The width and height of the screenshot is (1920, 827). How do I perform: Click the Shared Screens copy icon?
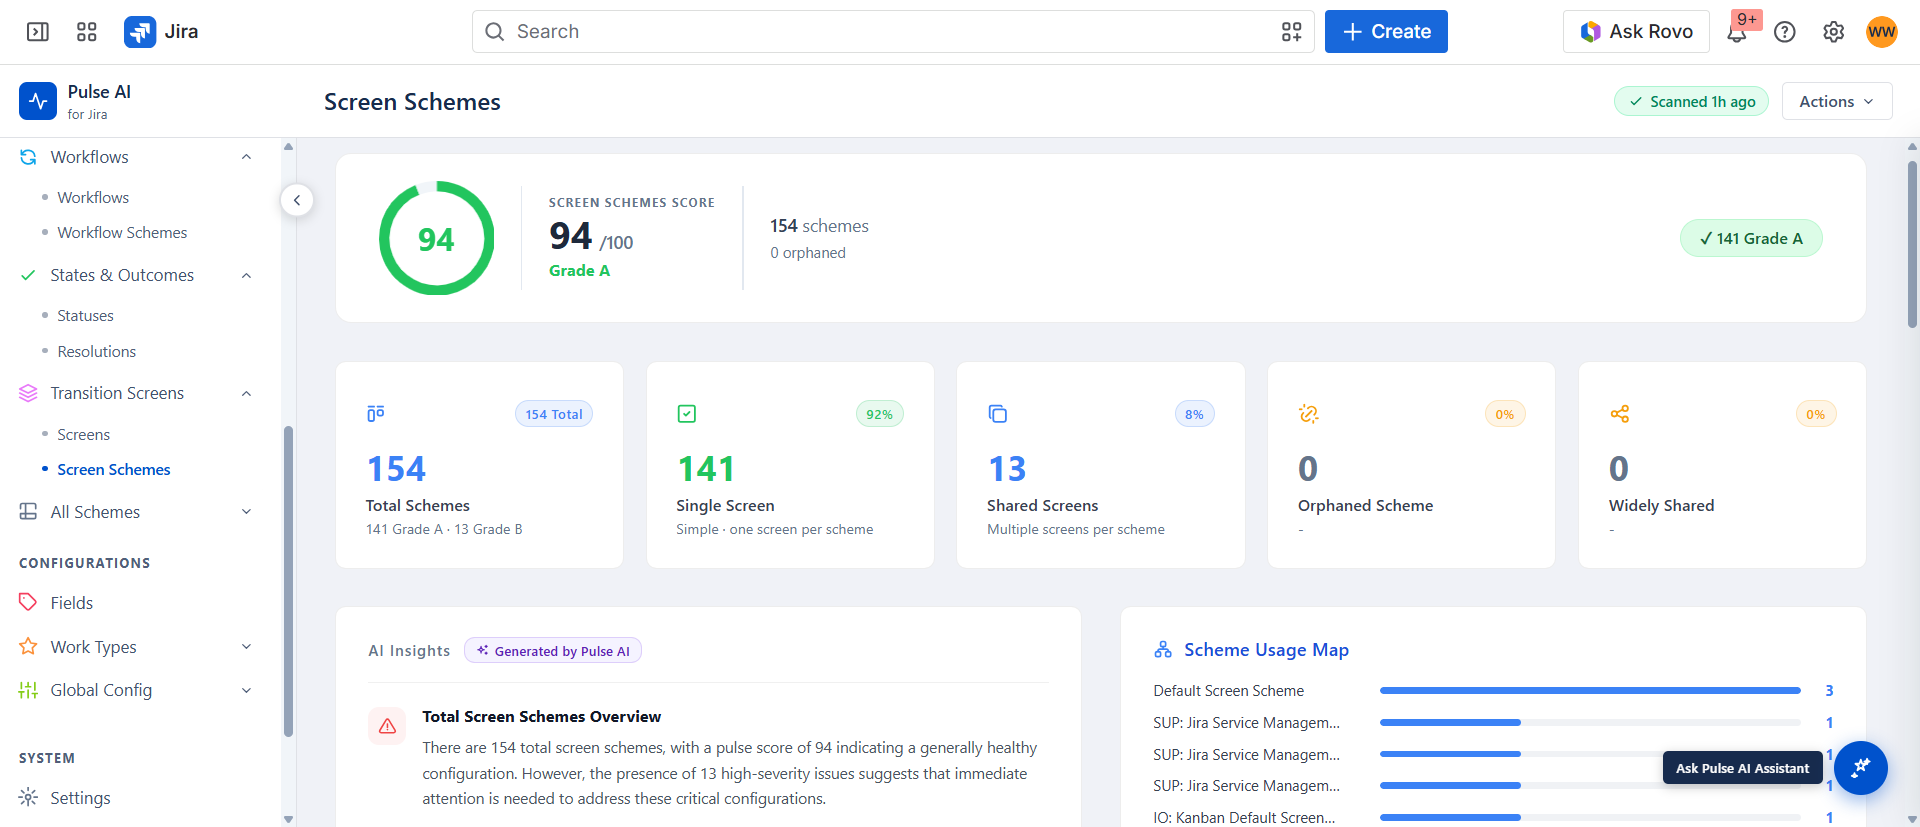[997, 414]
